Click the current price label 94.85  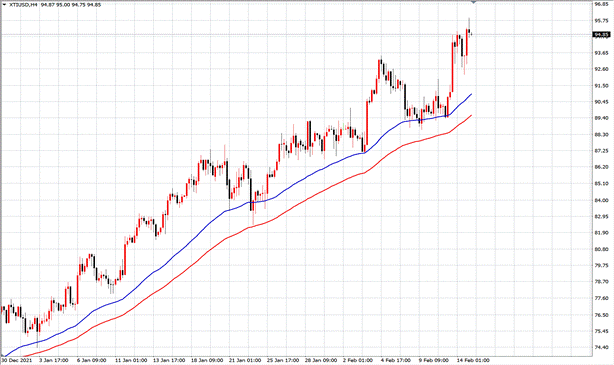[x=601, y=35]
